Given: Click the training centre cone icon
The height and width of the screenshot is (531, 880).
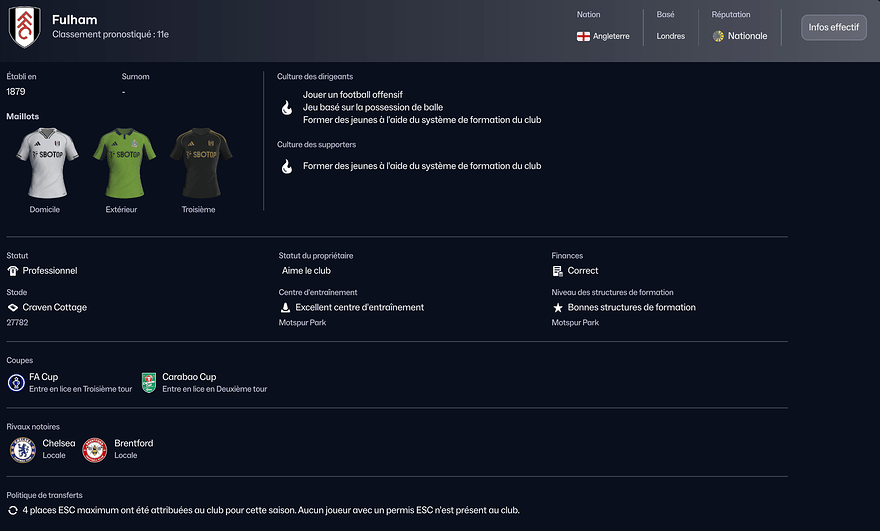Looking at the screenshot, I should coord(285,307).
